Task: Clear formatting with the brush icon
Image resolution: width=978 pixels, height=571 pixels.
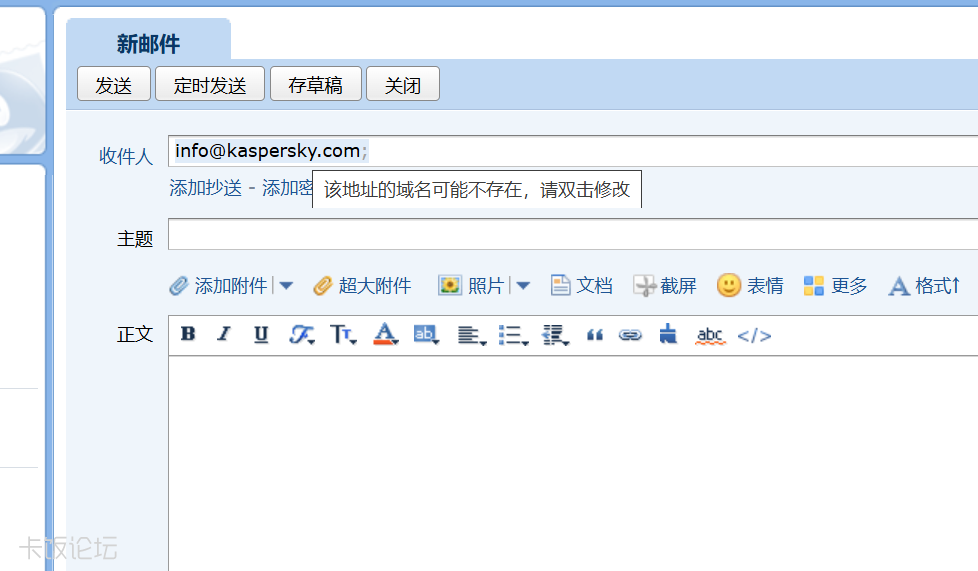Action: coord(668,334)
